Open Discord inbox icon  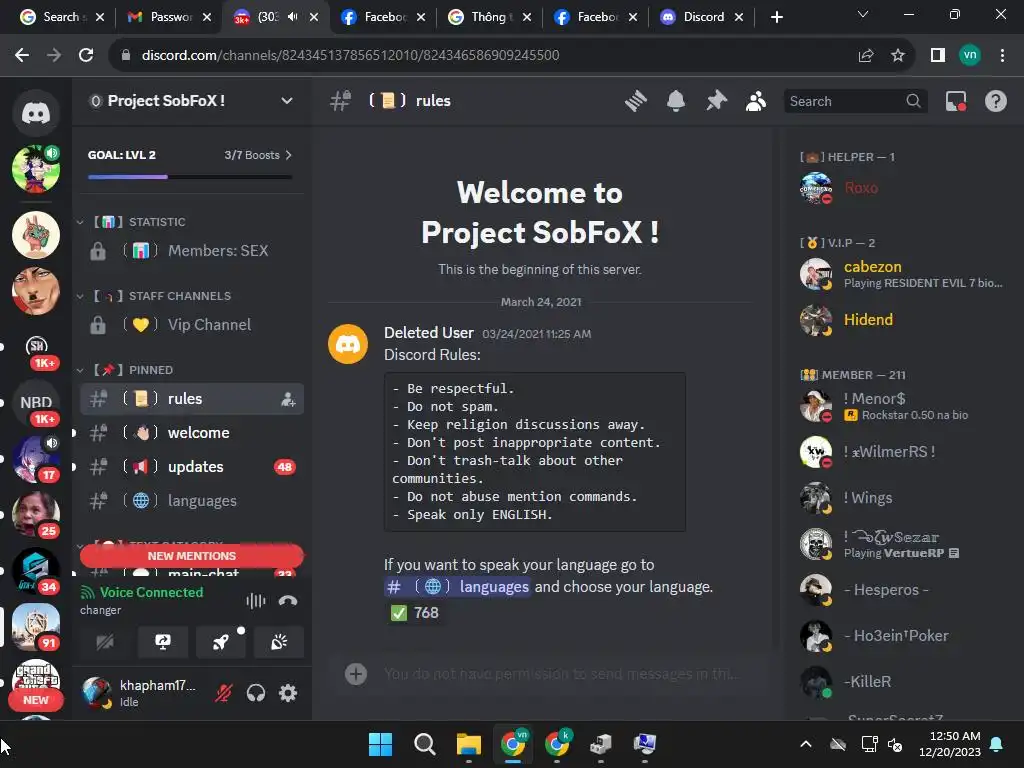956,101
